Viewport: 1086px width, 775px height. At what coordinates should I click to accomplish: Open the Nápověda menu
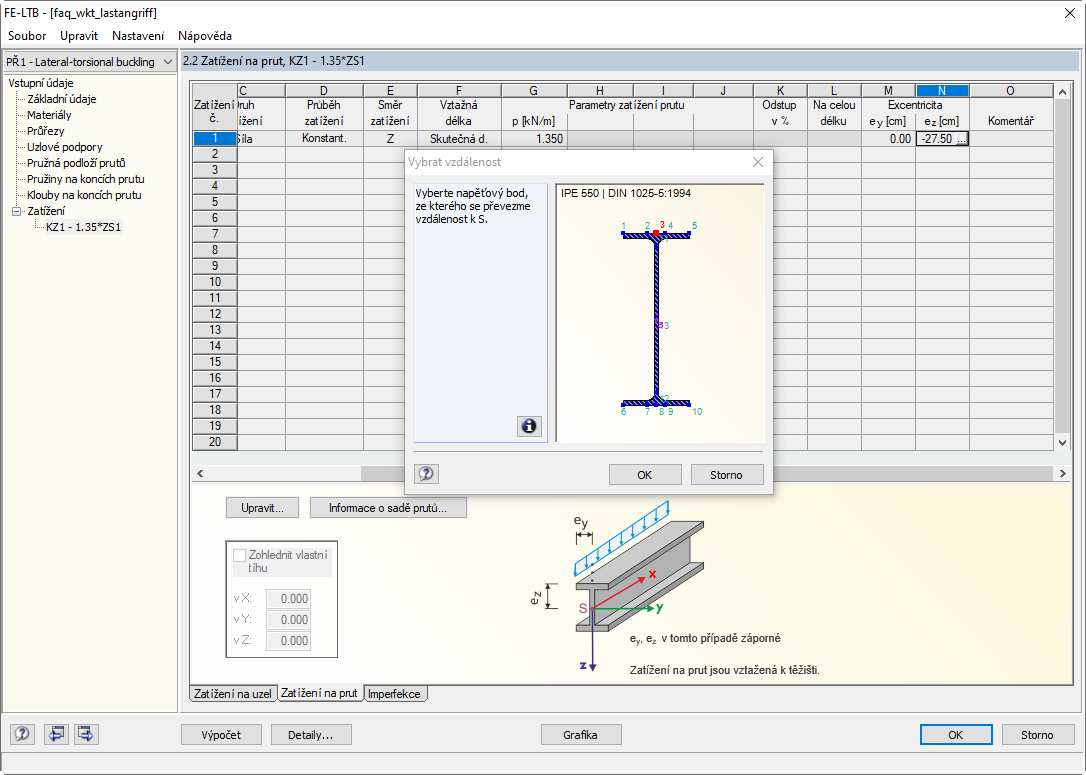click(x=205, y=35)
